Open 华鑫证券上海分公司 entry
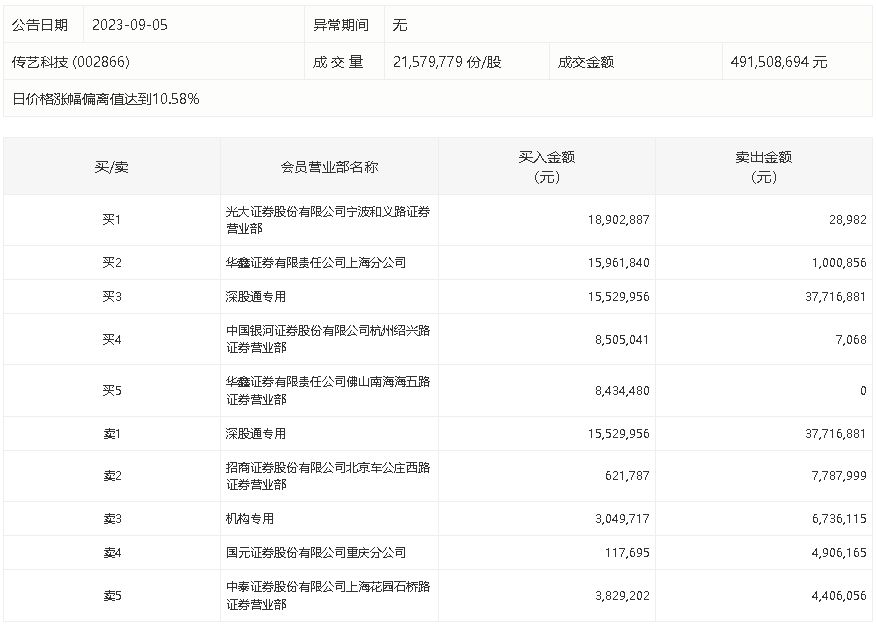 316,263
